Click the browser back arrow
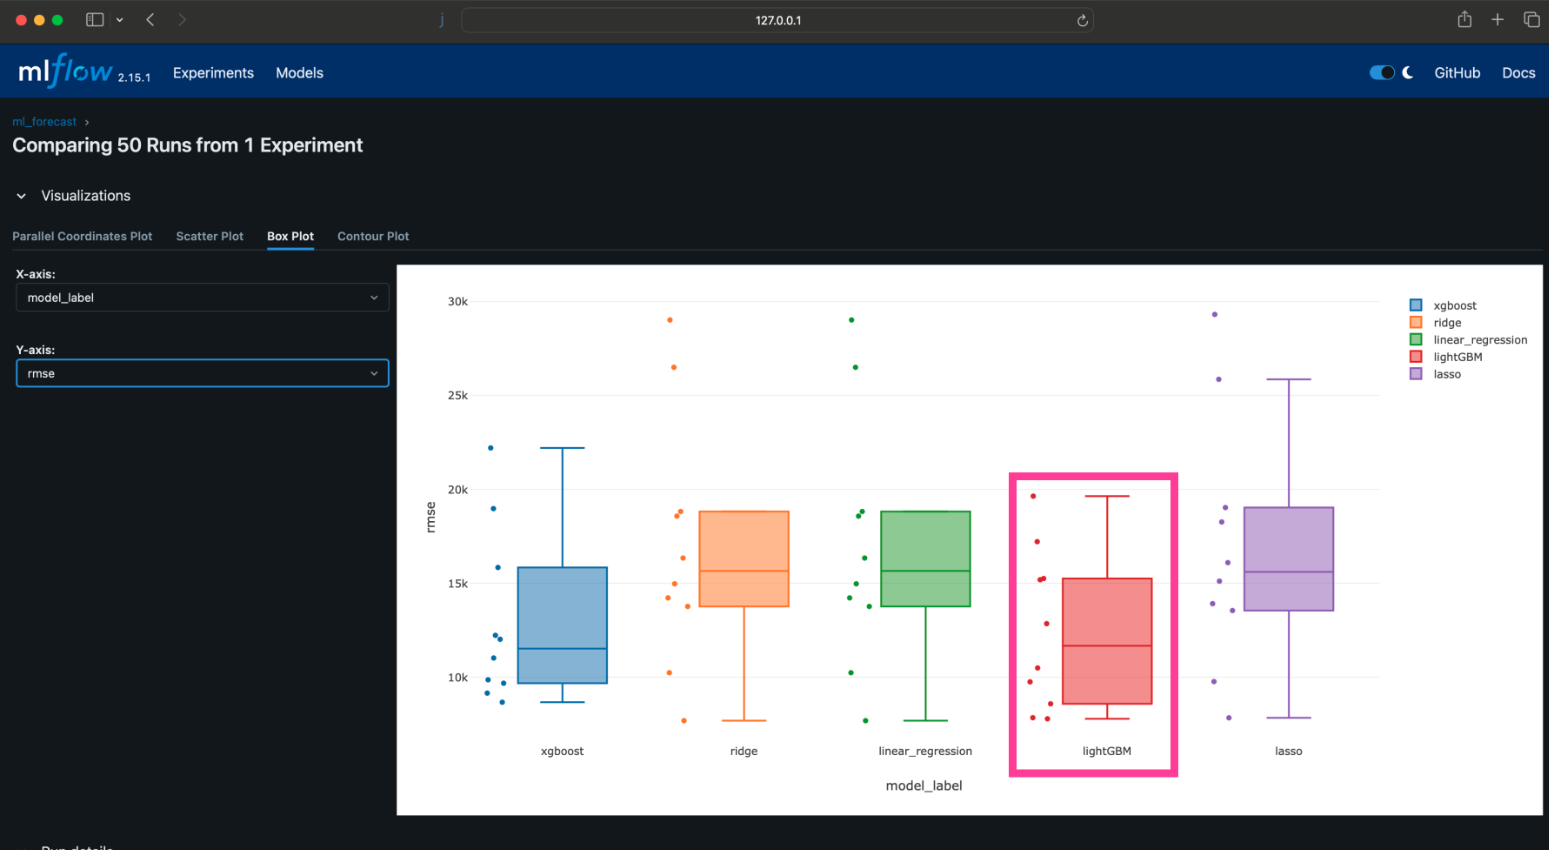Viewport: 1549px width, 850px height. tap(148, 19)
